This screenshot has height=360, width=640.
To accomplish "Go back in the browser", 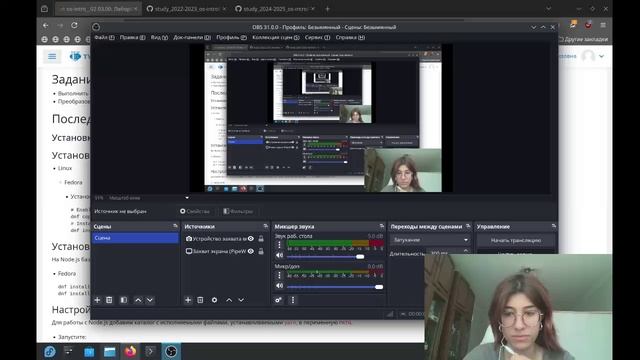I will pyautogui.click(x=46, y=25).
